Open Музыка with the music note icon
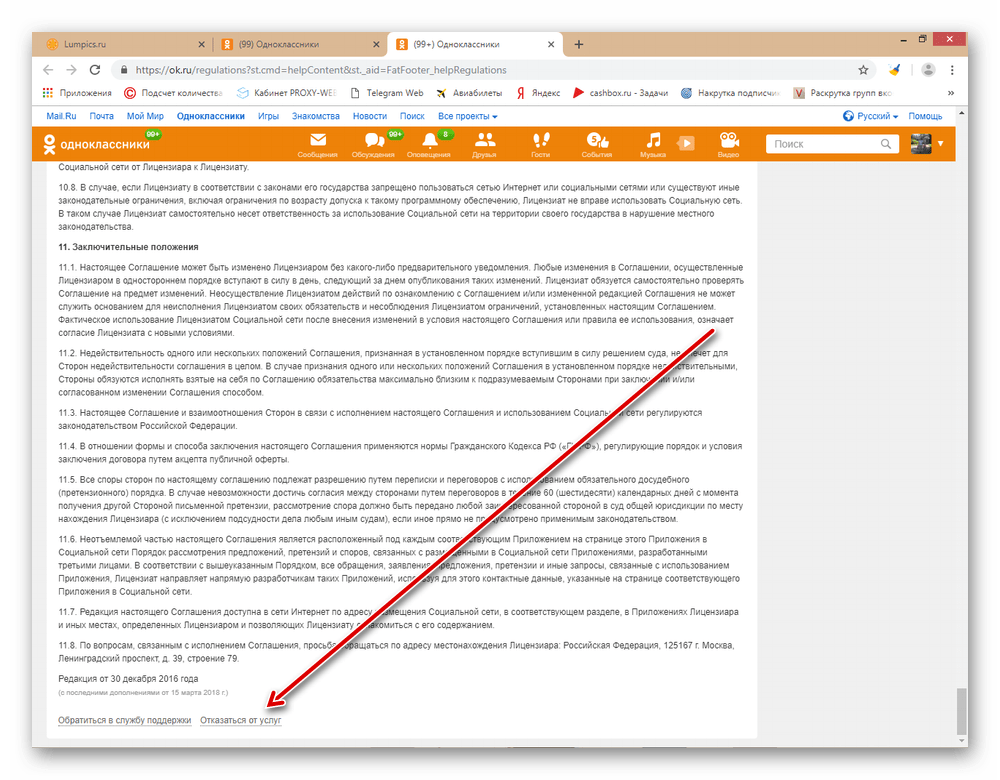Screen dimensions: 1000x780 click(x=652, y=143)
